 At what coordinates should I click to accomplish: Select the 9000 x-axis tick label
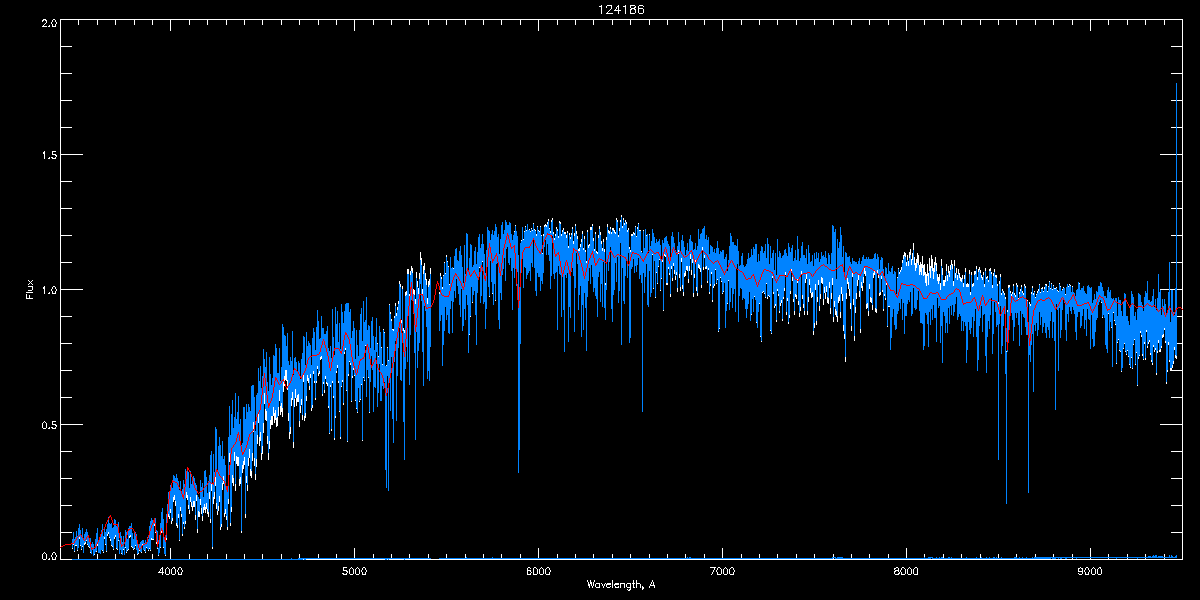point(1090,571)
